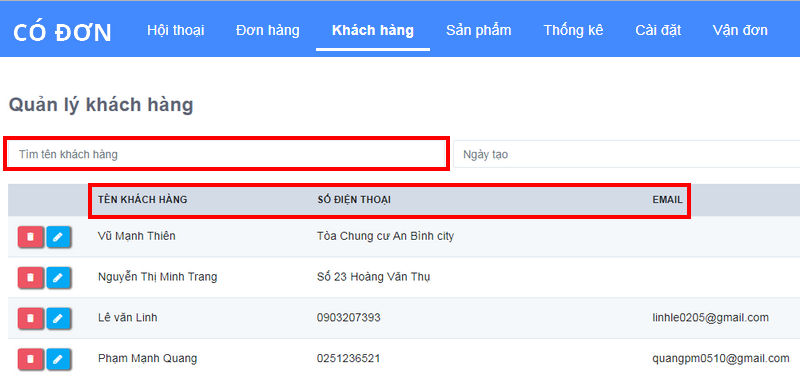This screenshot has width=800, height=379.
Task: Switch to Đơn hàng tab
Action: (267, 30)
